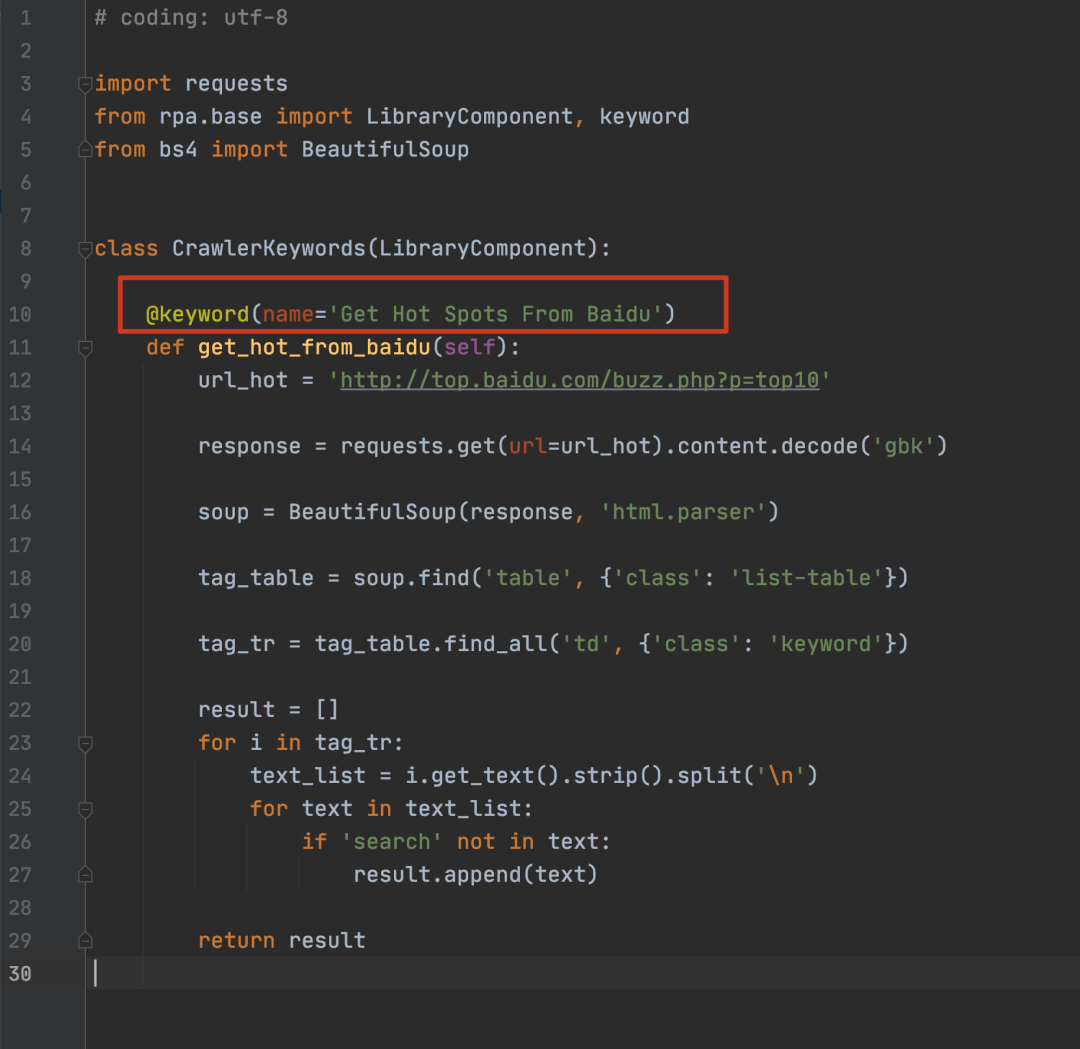1080x1049 pixels.
Task: Click 'result.append(text)' statement
Action: click(x=475, y=875)
